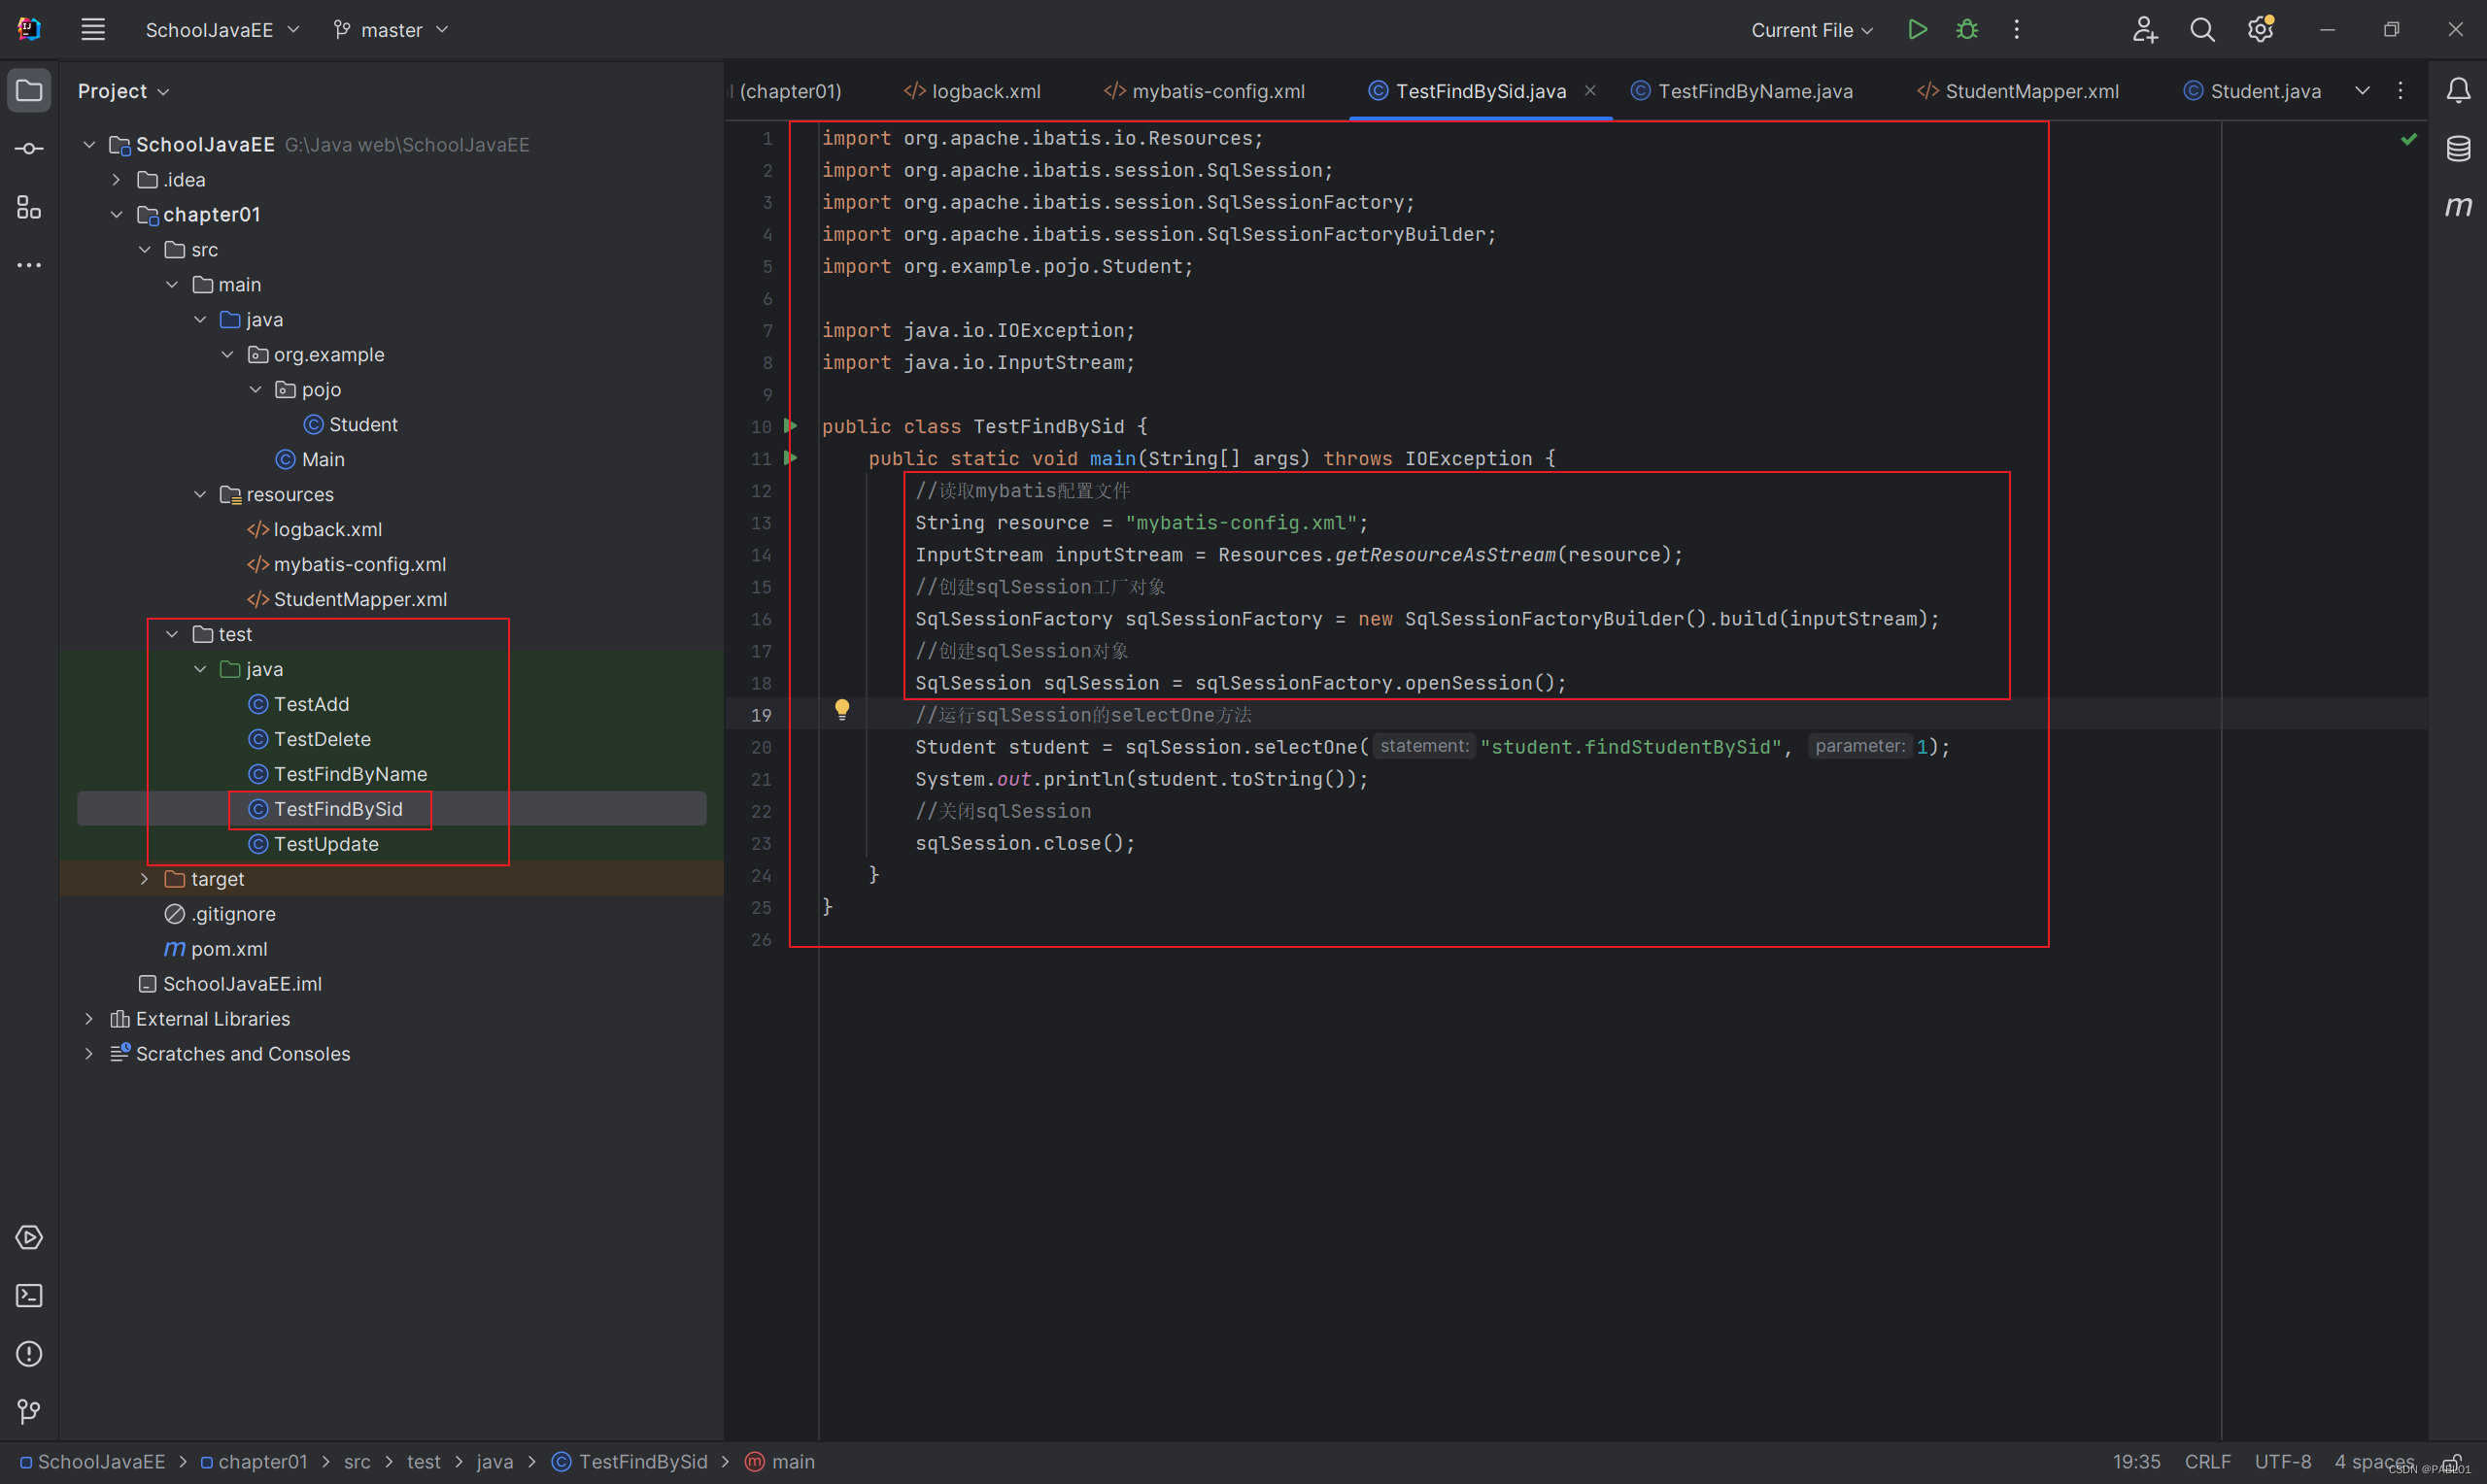
Task: Switch to mybatis-config.xml tab
Action: (x=1204, y=91)
